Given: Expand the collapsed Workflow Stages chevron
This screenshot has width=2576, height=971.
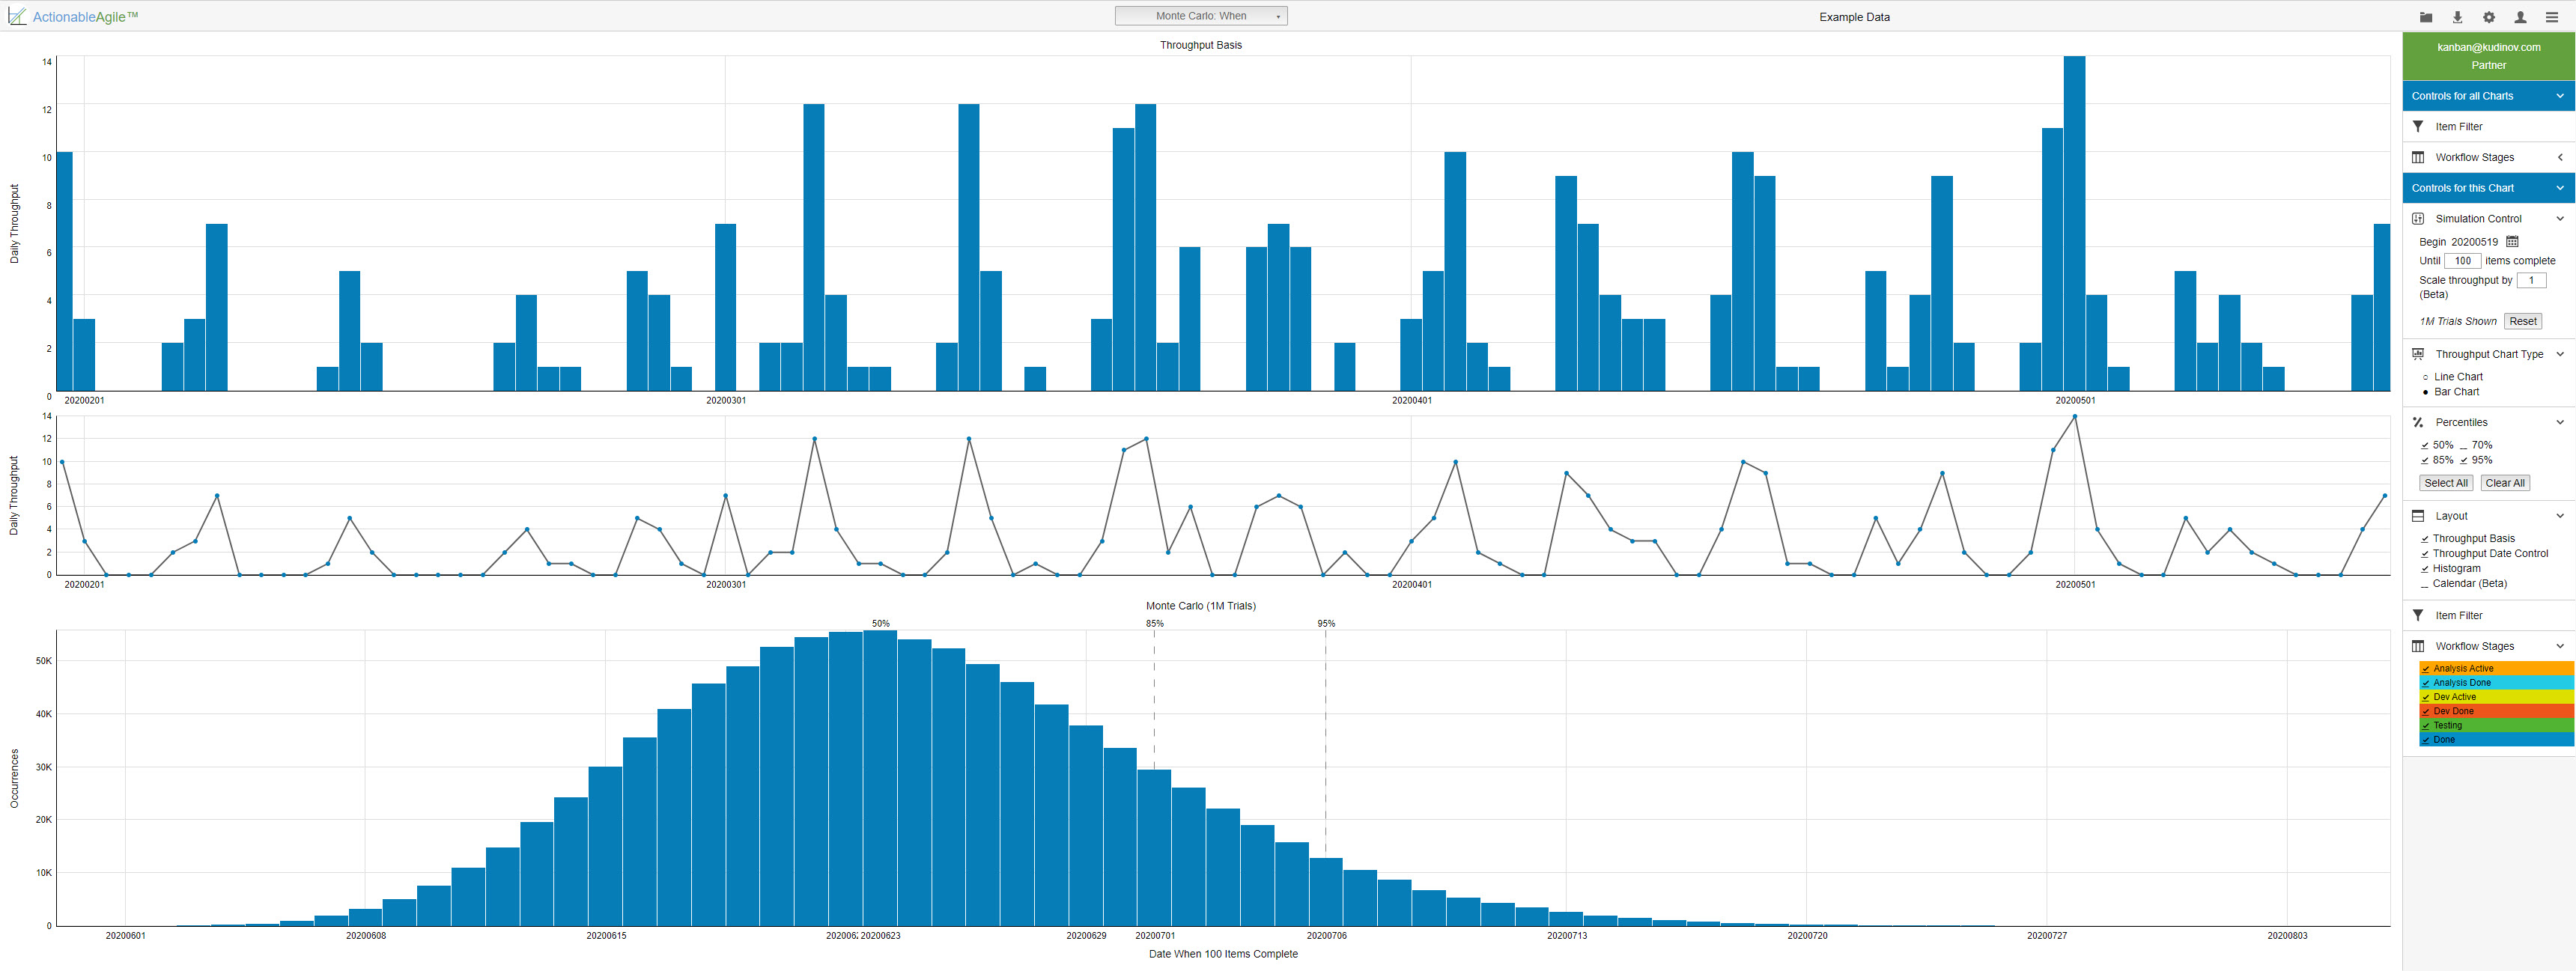Looking at the screenshot, I should click(2560, 157).
